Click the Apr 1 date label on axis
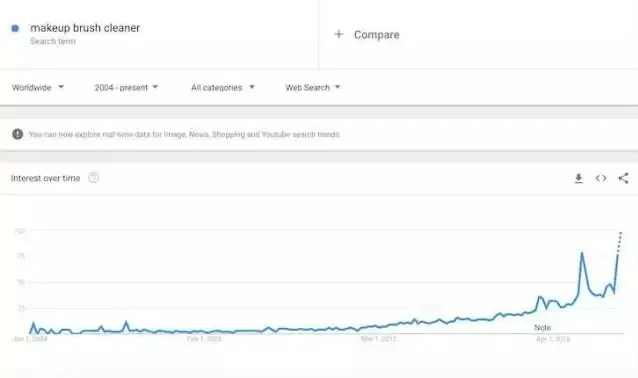The image size is (638, 378). pyautogui.click(x=553, y=339)
